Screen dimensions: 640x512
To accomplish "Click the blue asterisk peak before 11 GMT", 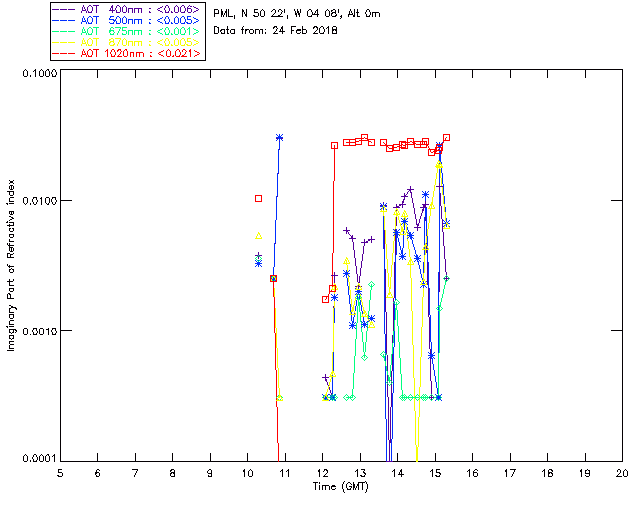I will click(280, 138).
